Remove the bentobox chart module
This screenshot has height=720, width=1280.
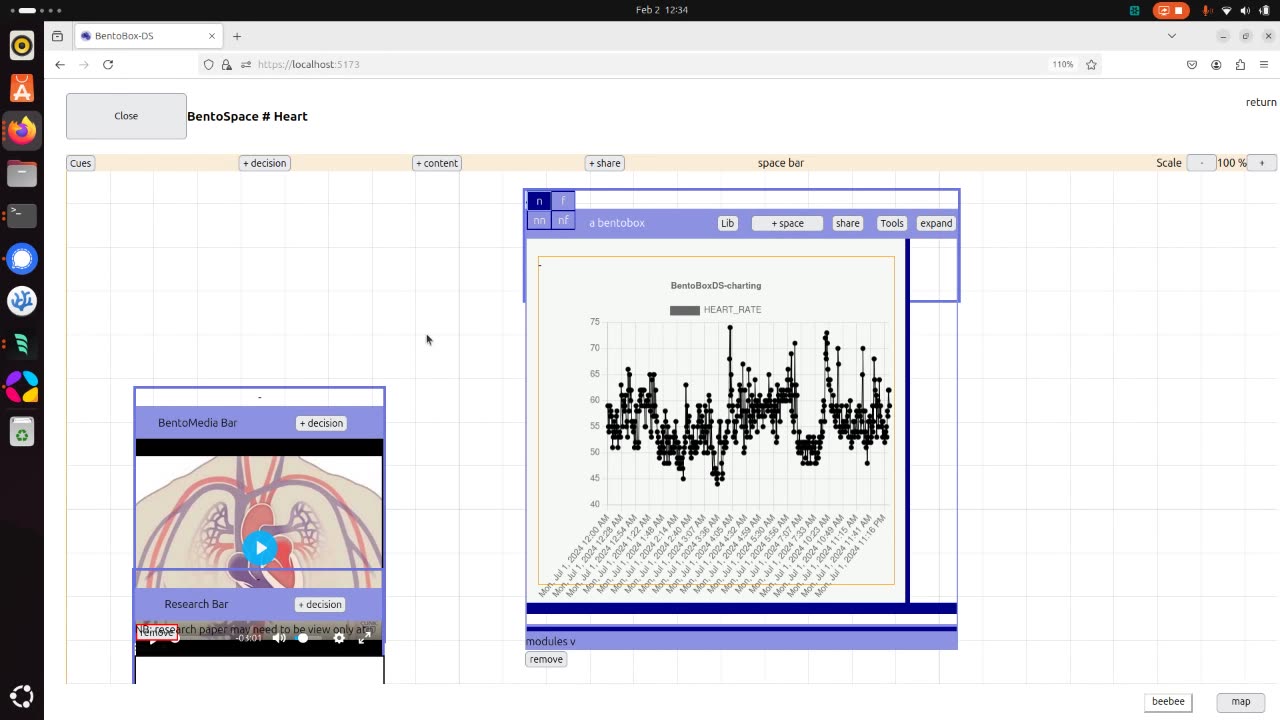[546, 659]
